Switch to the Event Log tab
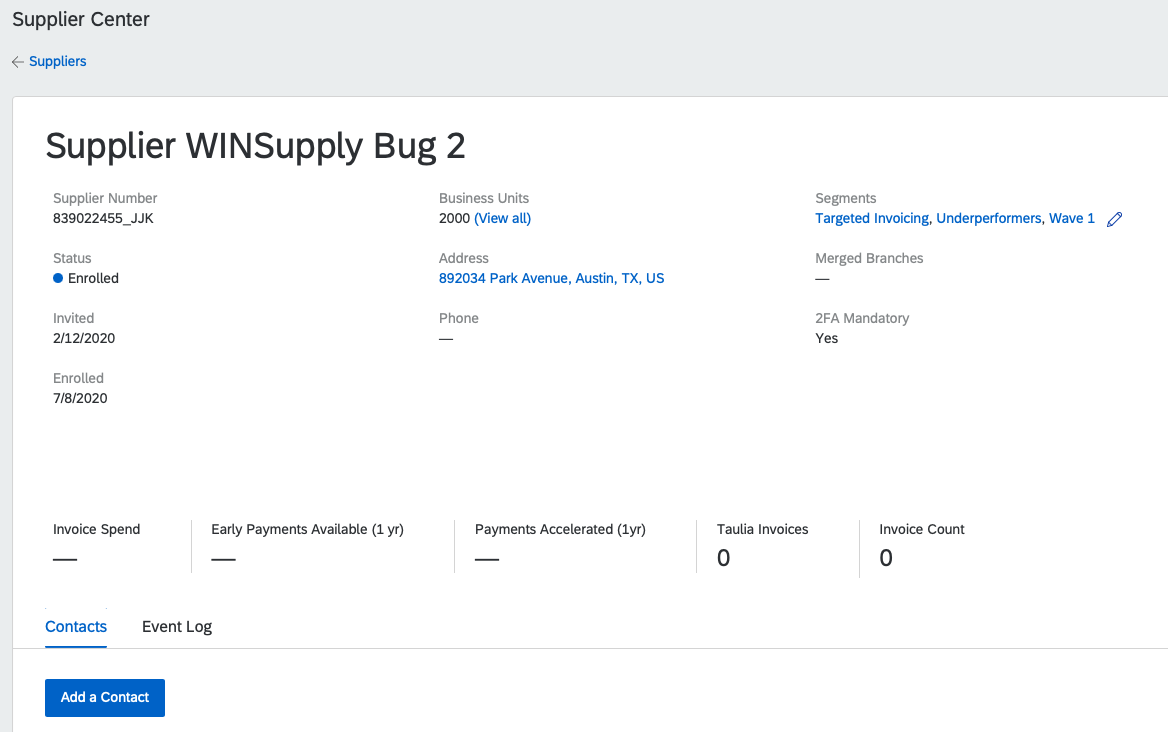Viewport: 1168px width, 732px height. tap(177, 627)
